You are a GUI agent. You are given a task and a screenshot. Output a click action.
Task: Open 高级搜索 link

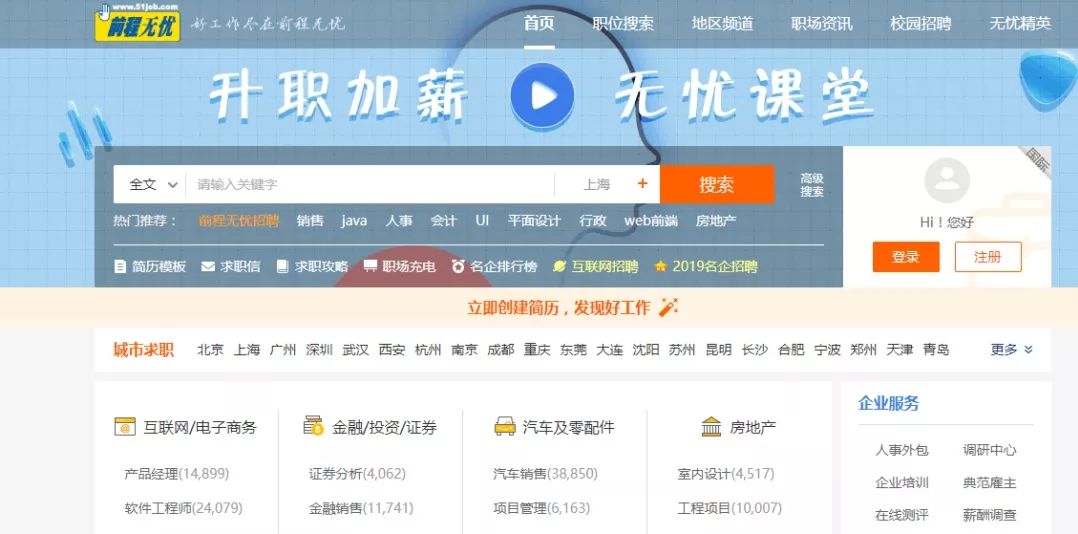coord(812,185)
